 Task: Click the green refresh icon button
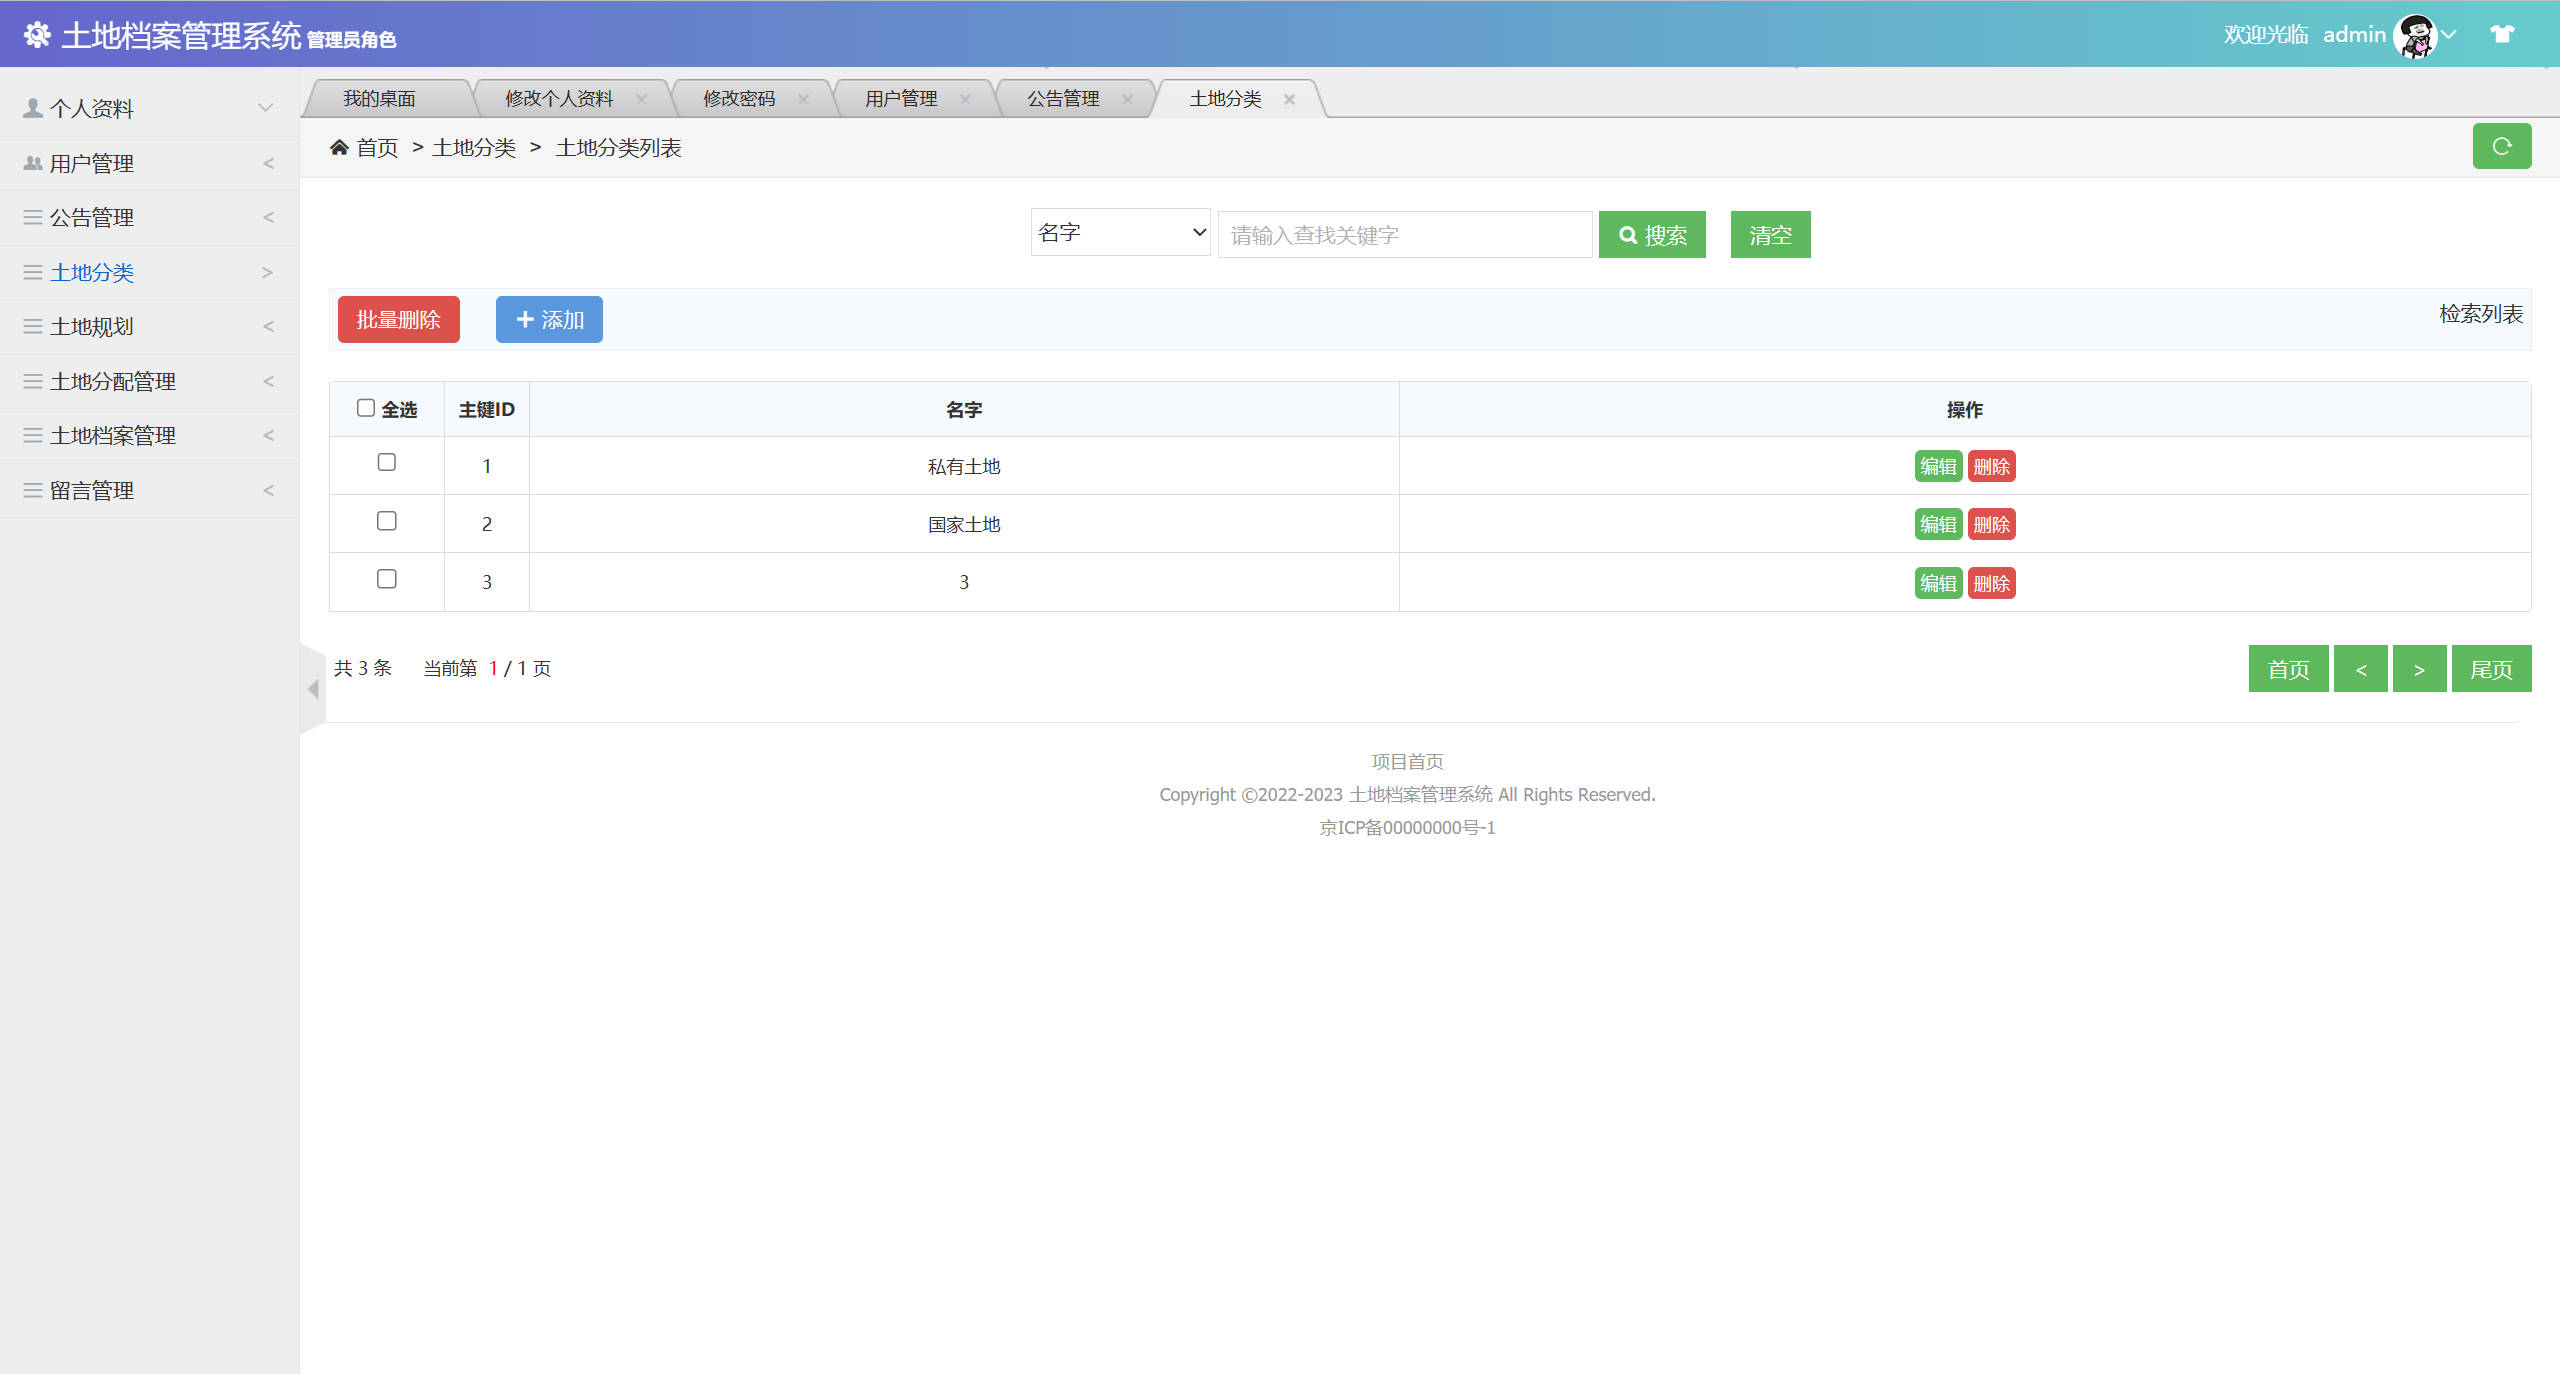(x=2501, y=146)
